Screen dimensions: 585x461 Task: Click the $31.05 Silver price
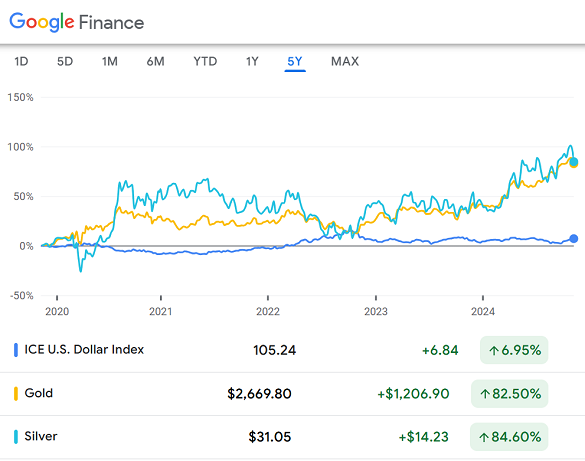point(270,437)
